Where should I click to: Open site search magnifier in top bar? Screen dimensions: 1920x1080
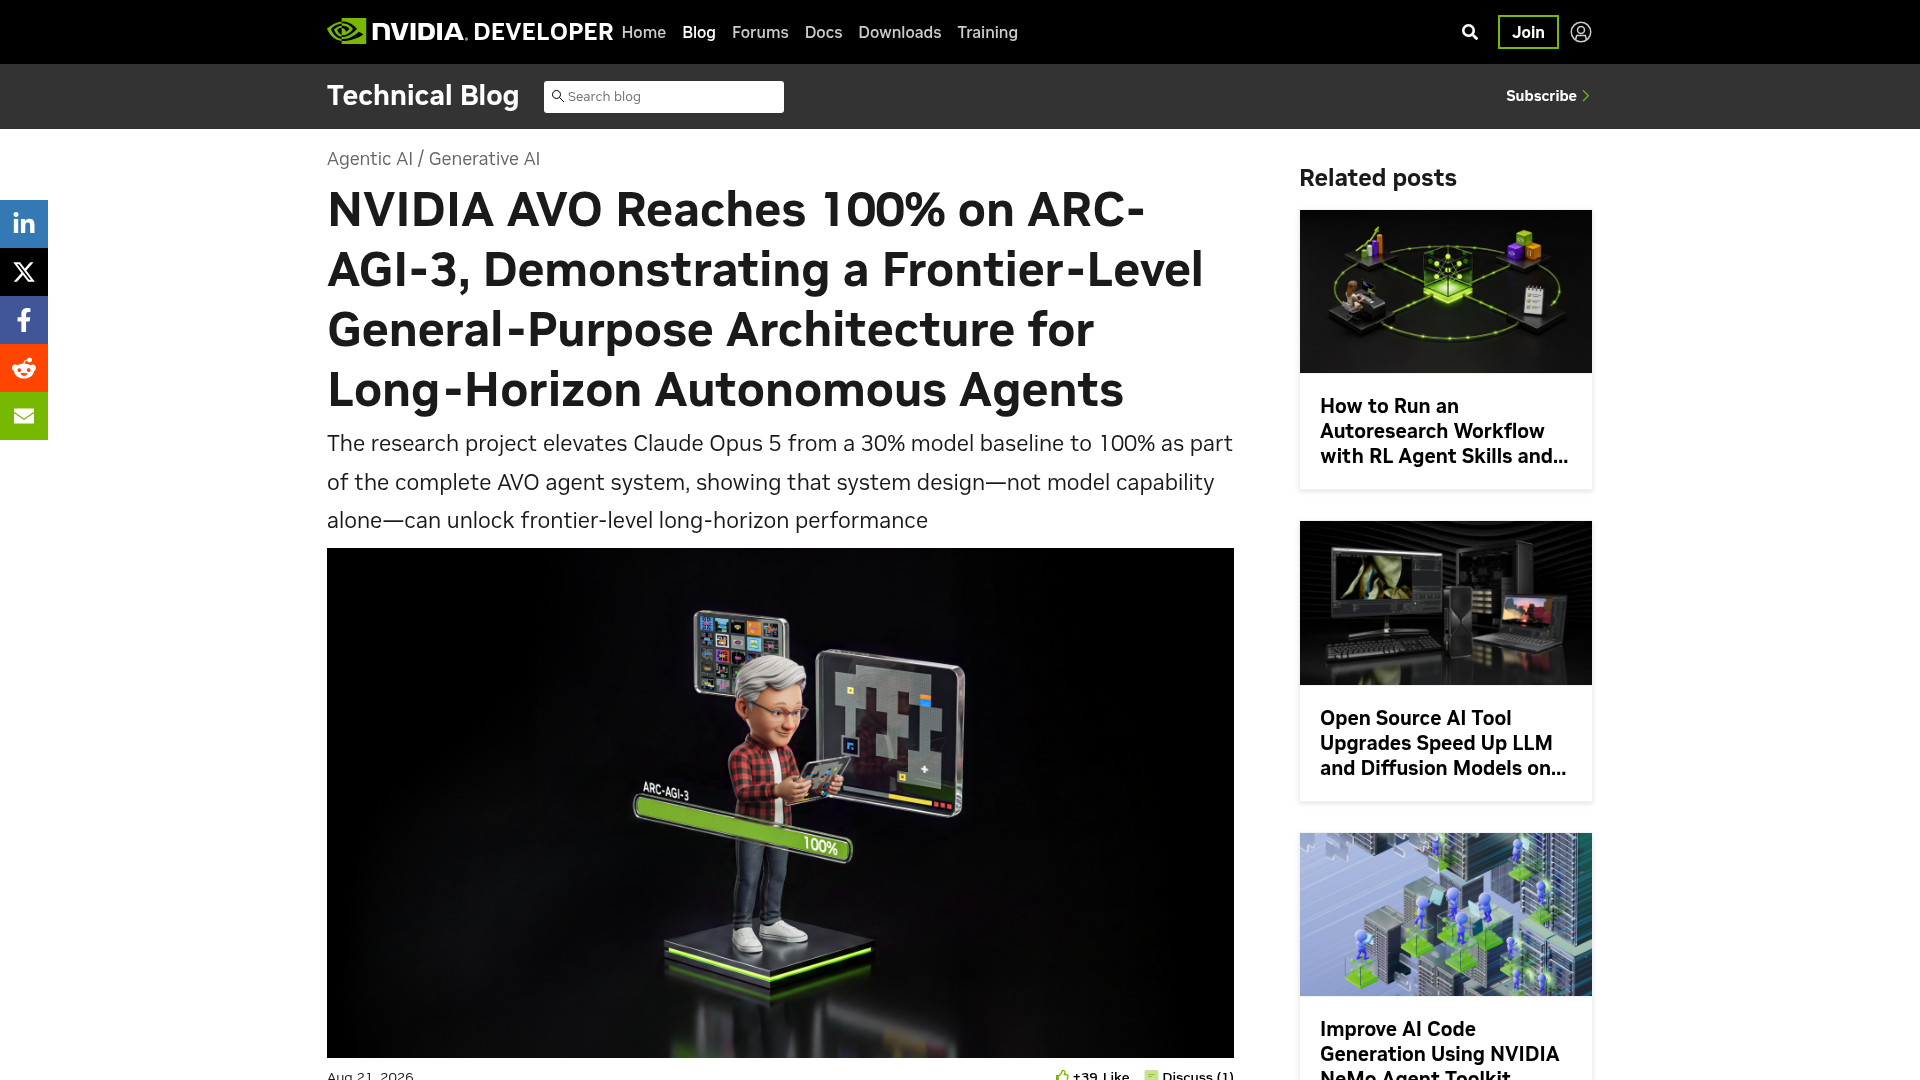point(1469,32)
